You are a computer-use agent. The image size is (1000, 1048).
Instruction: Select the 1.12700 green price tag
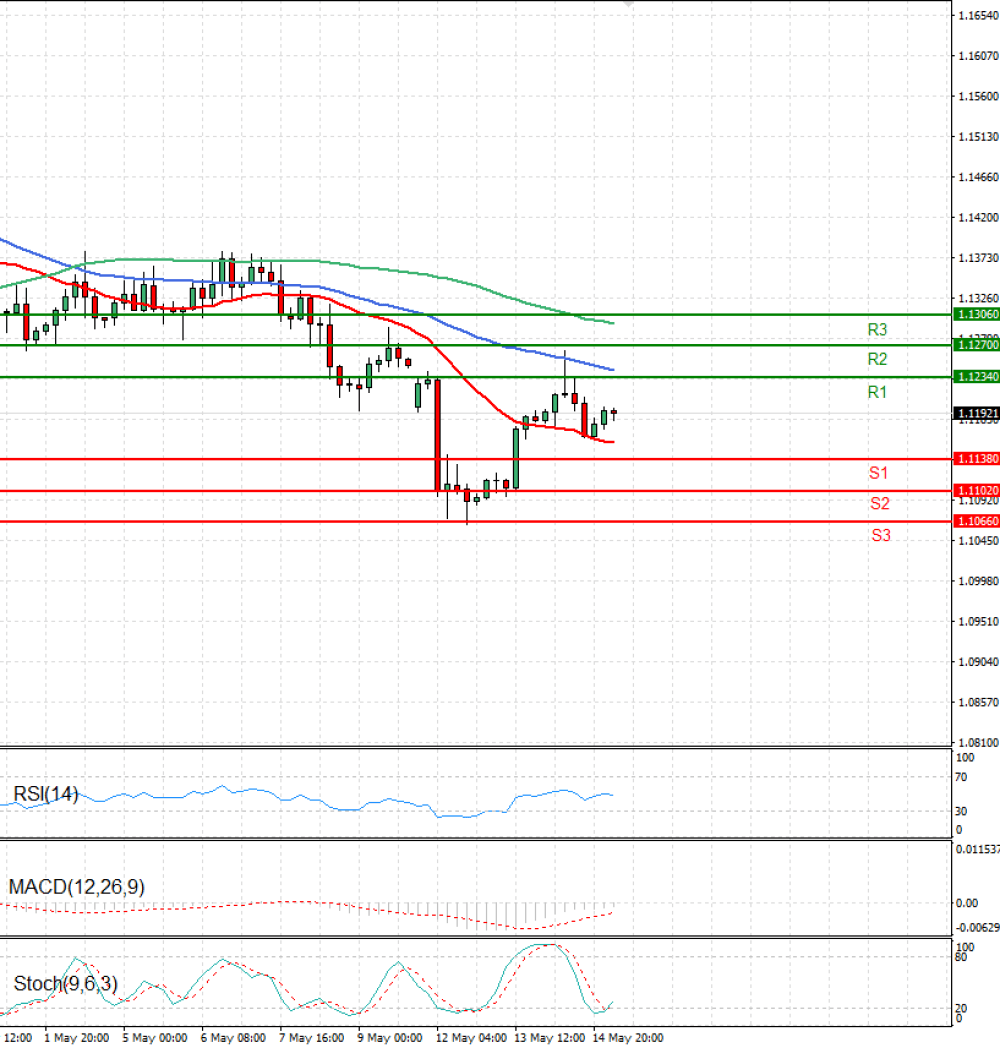coord(977,345)
